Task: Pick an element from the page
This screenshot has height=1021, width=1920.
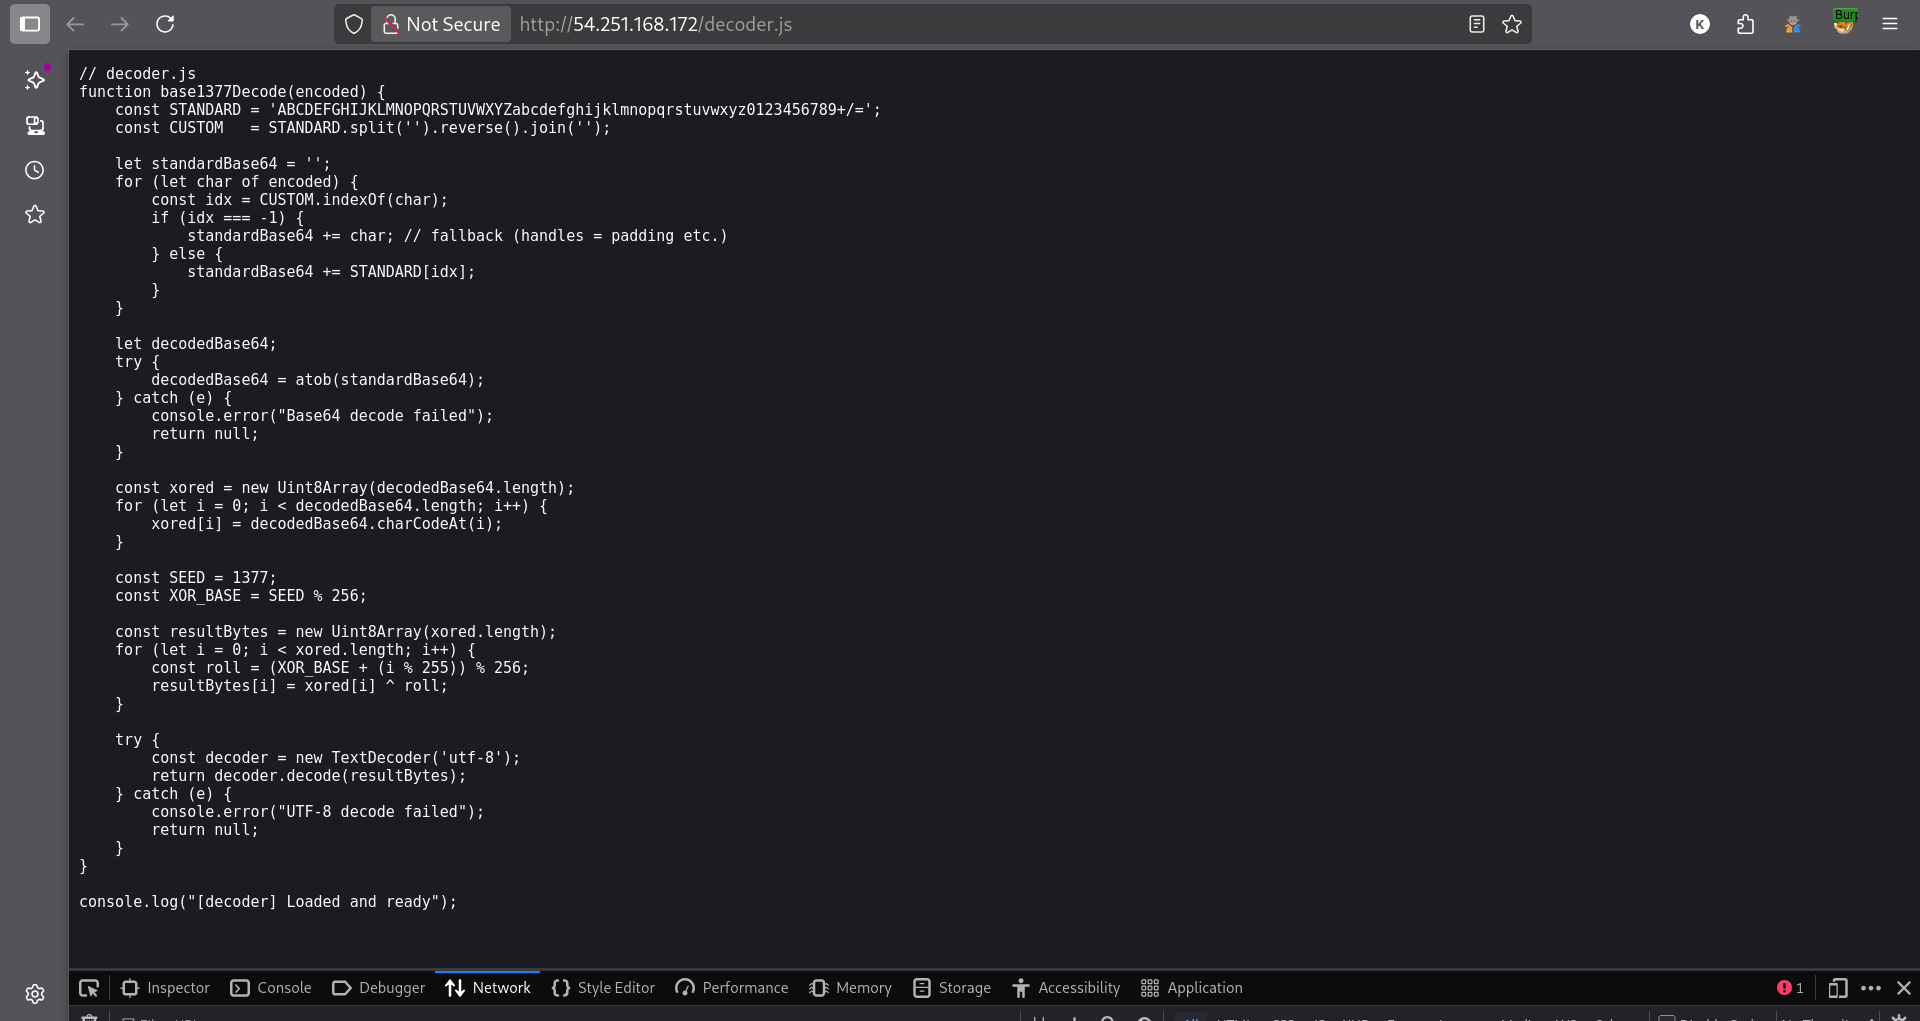Action: [89, 988]
